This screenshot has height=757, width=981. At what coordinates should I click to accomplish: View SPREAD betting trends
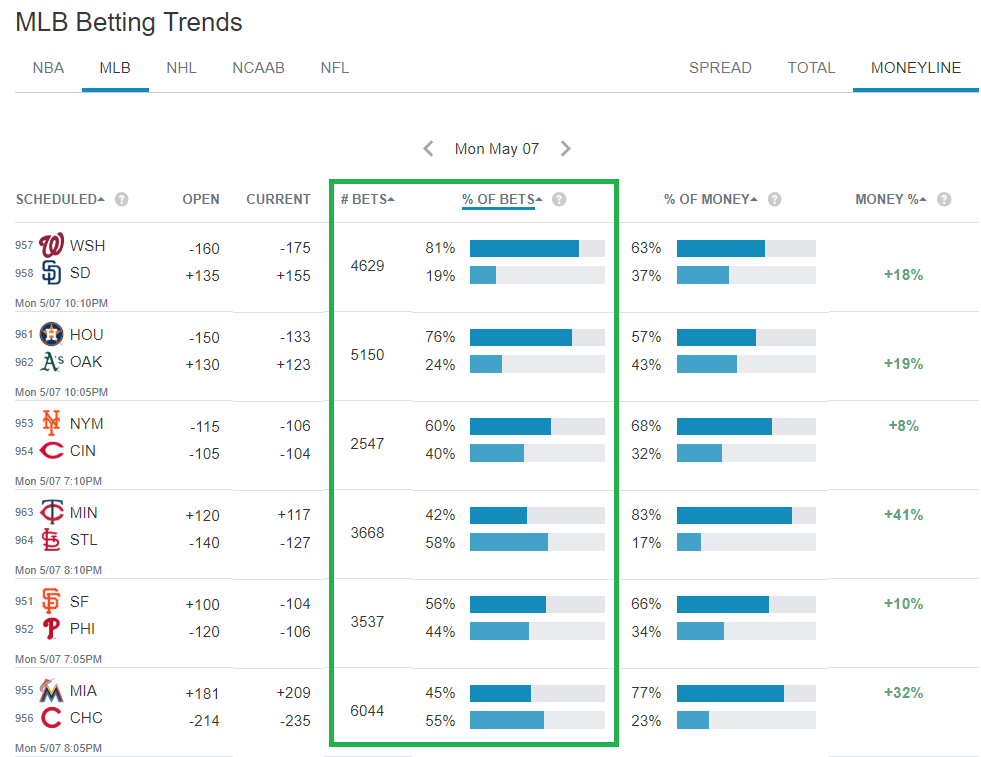(x=720, y=68)
